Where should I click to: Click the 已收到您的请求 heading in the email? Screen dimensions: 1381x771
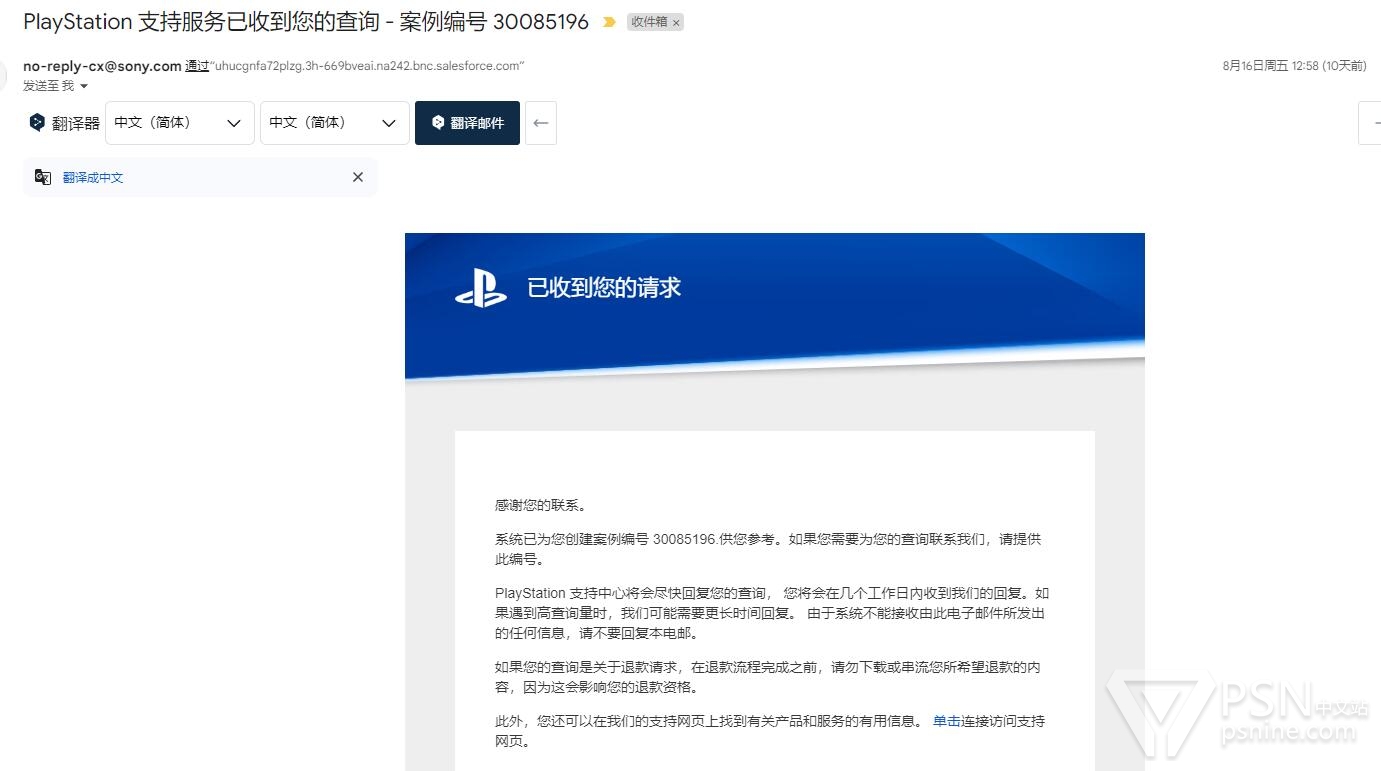click(604, 288)
